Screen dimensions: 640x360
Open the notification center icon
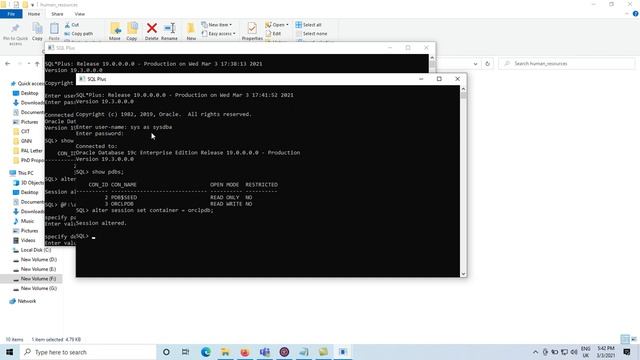pyautogui.click(x=627, y=352)
